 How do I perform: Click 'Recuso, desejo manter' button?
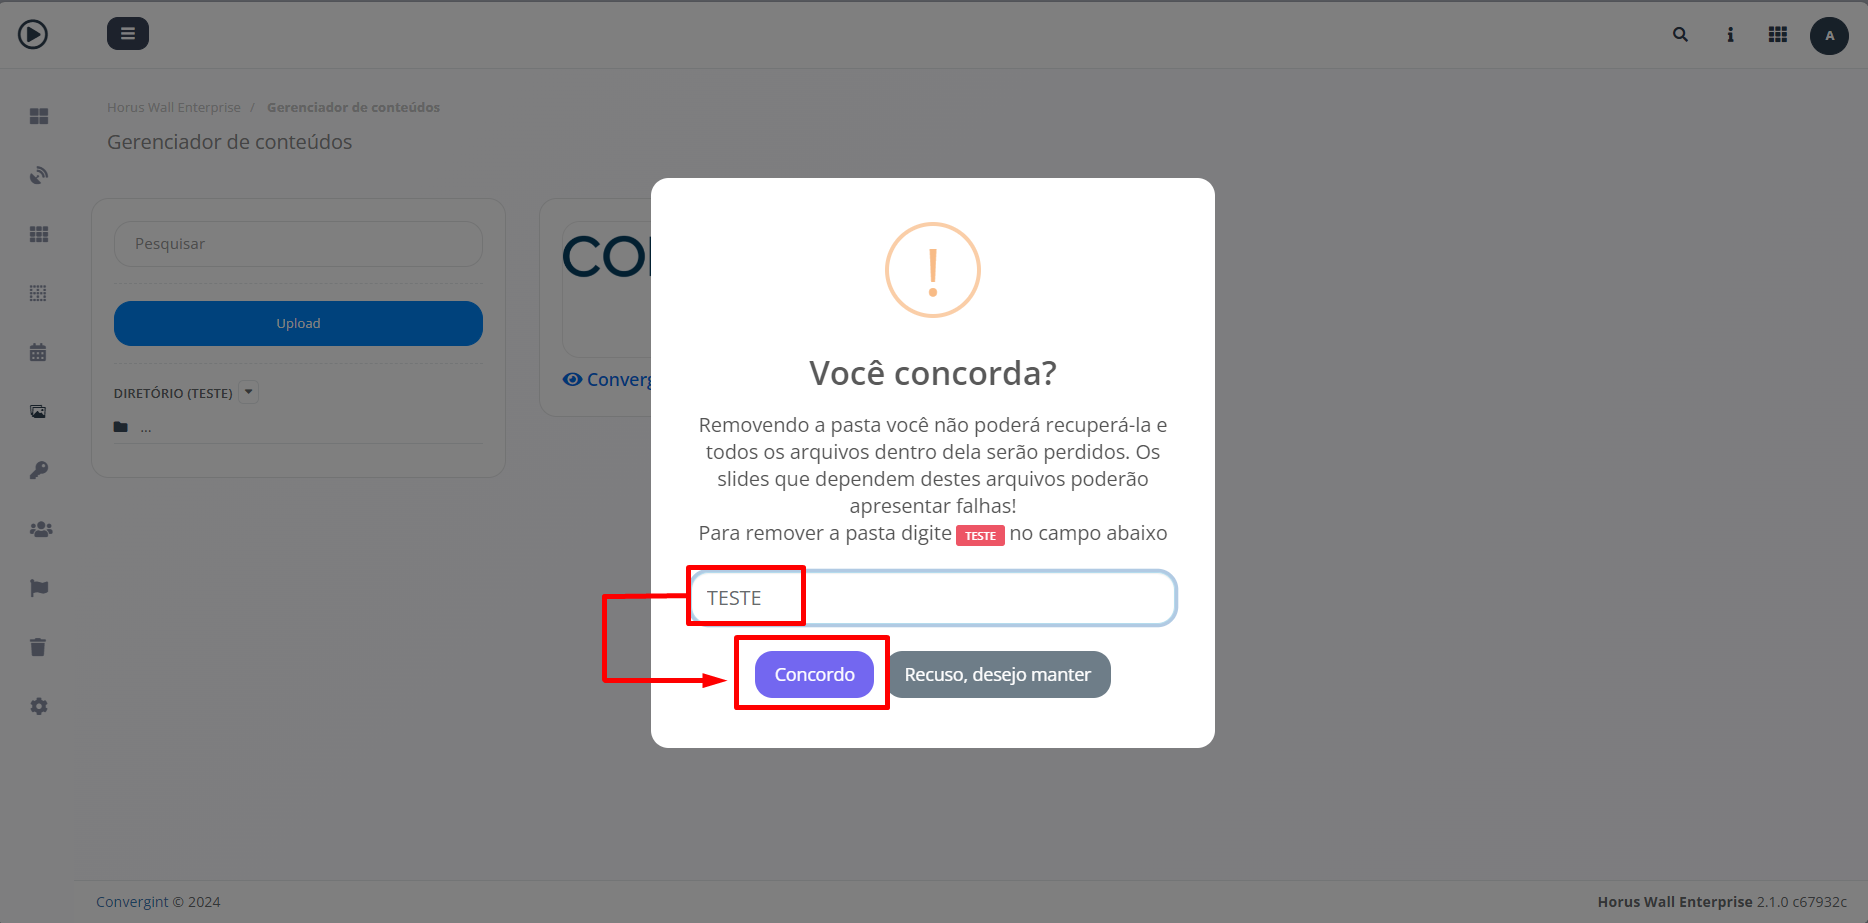[998, 674]
